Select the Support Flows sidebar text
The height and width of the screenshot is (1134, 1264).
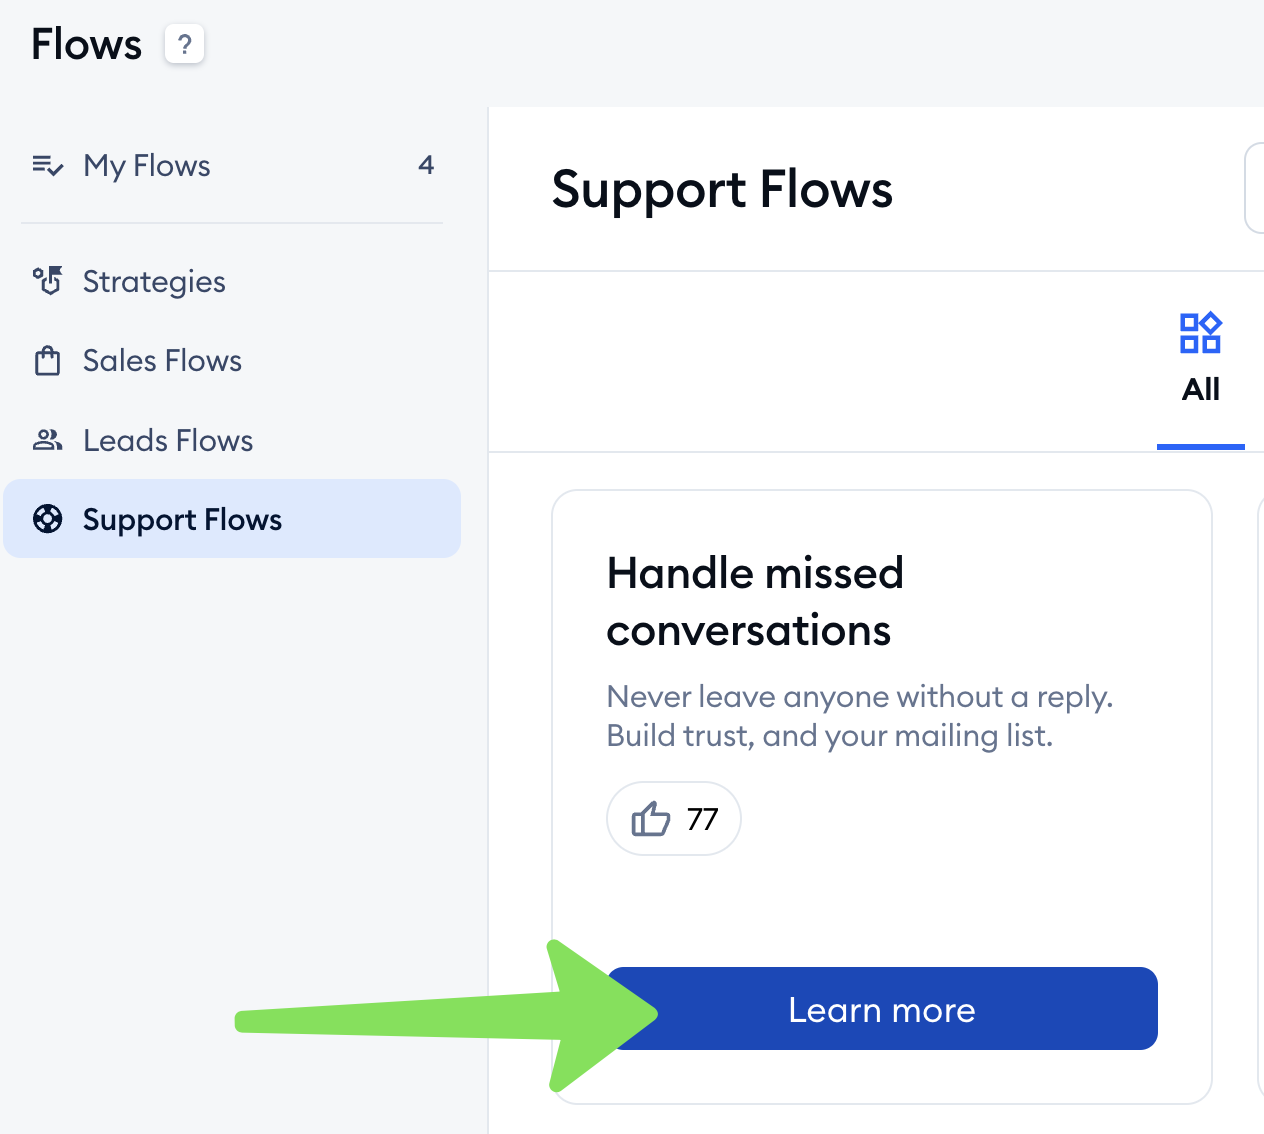(x=182, y=519)
